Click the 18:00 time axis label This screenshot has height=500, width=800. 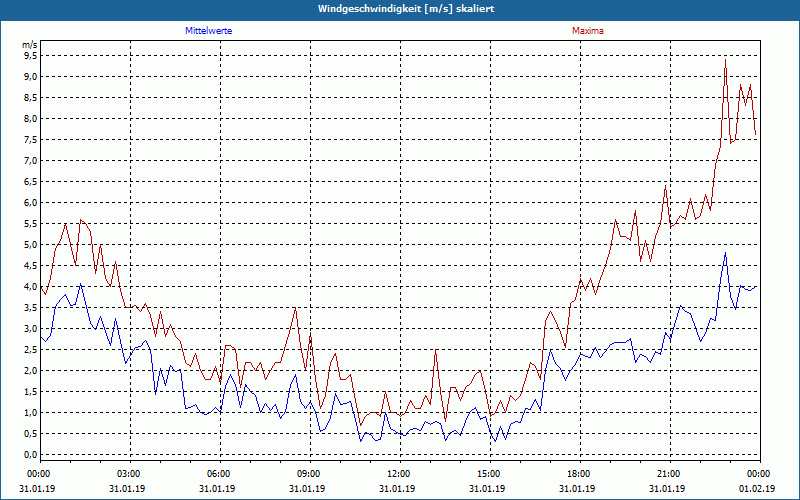point(581,474)
